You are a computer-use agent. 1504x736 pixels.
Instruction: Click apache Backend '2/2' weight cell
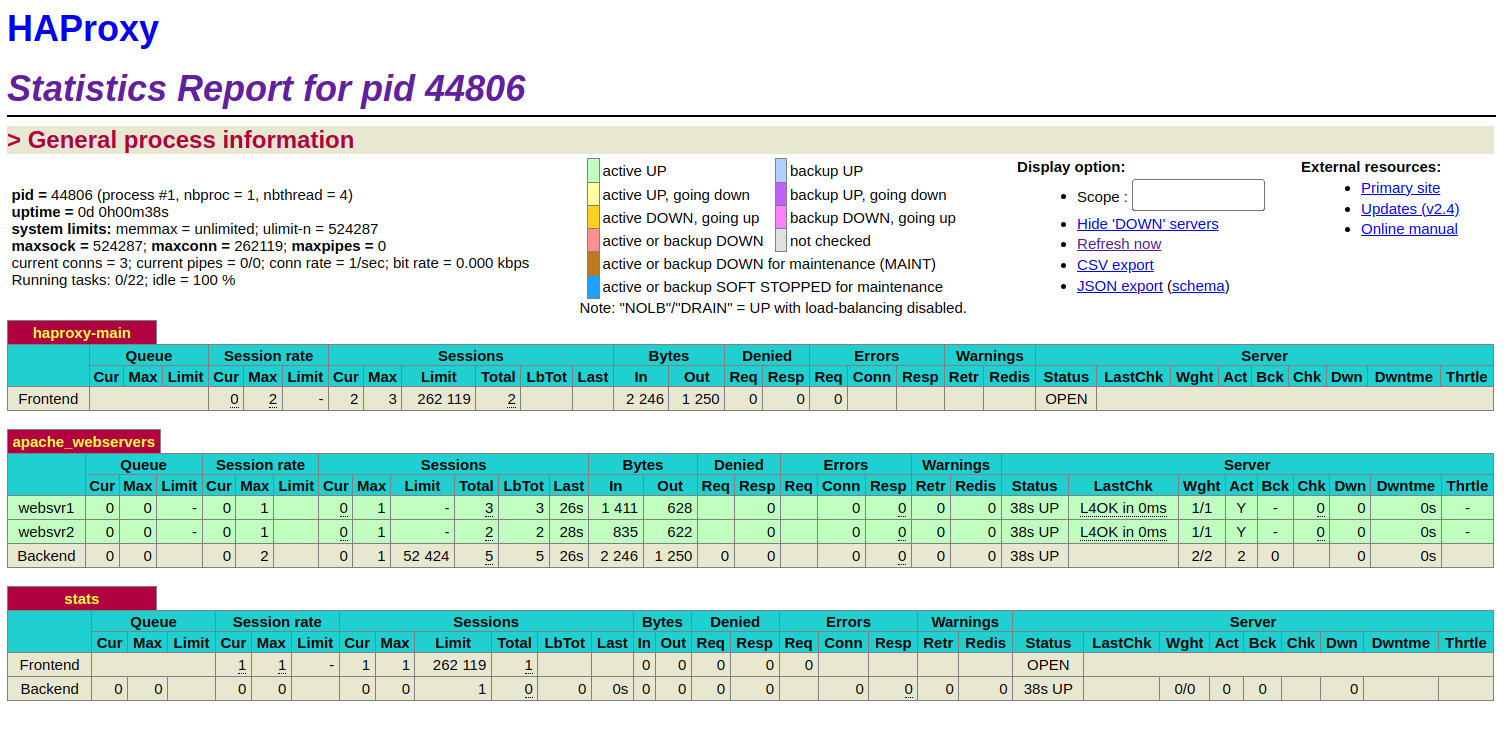[1202, 556]
